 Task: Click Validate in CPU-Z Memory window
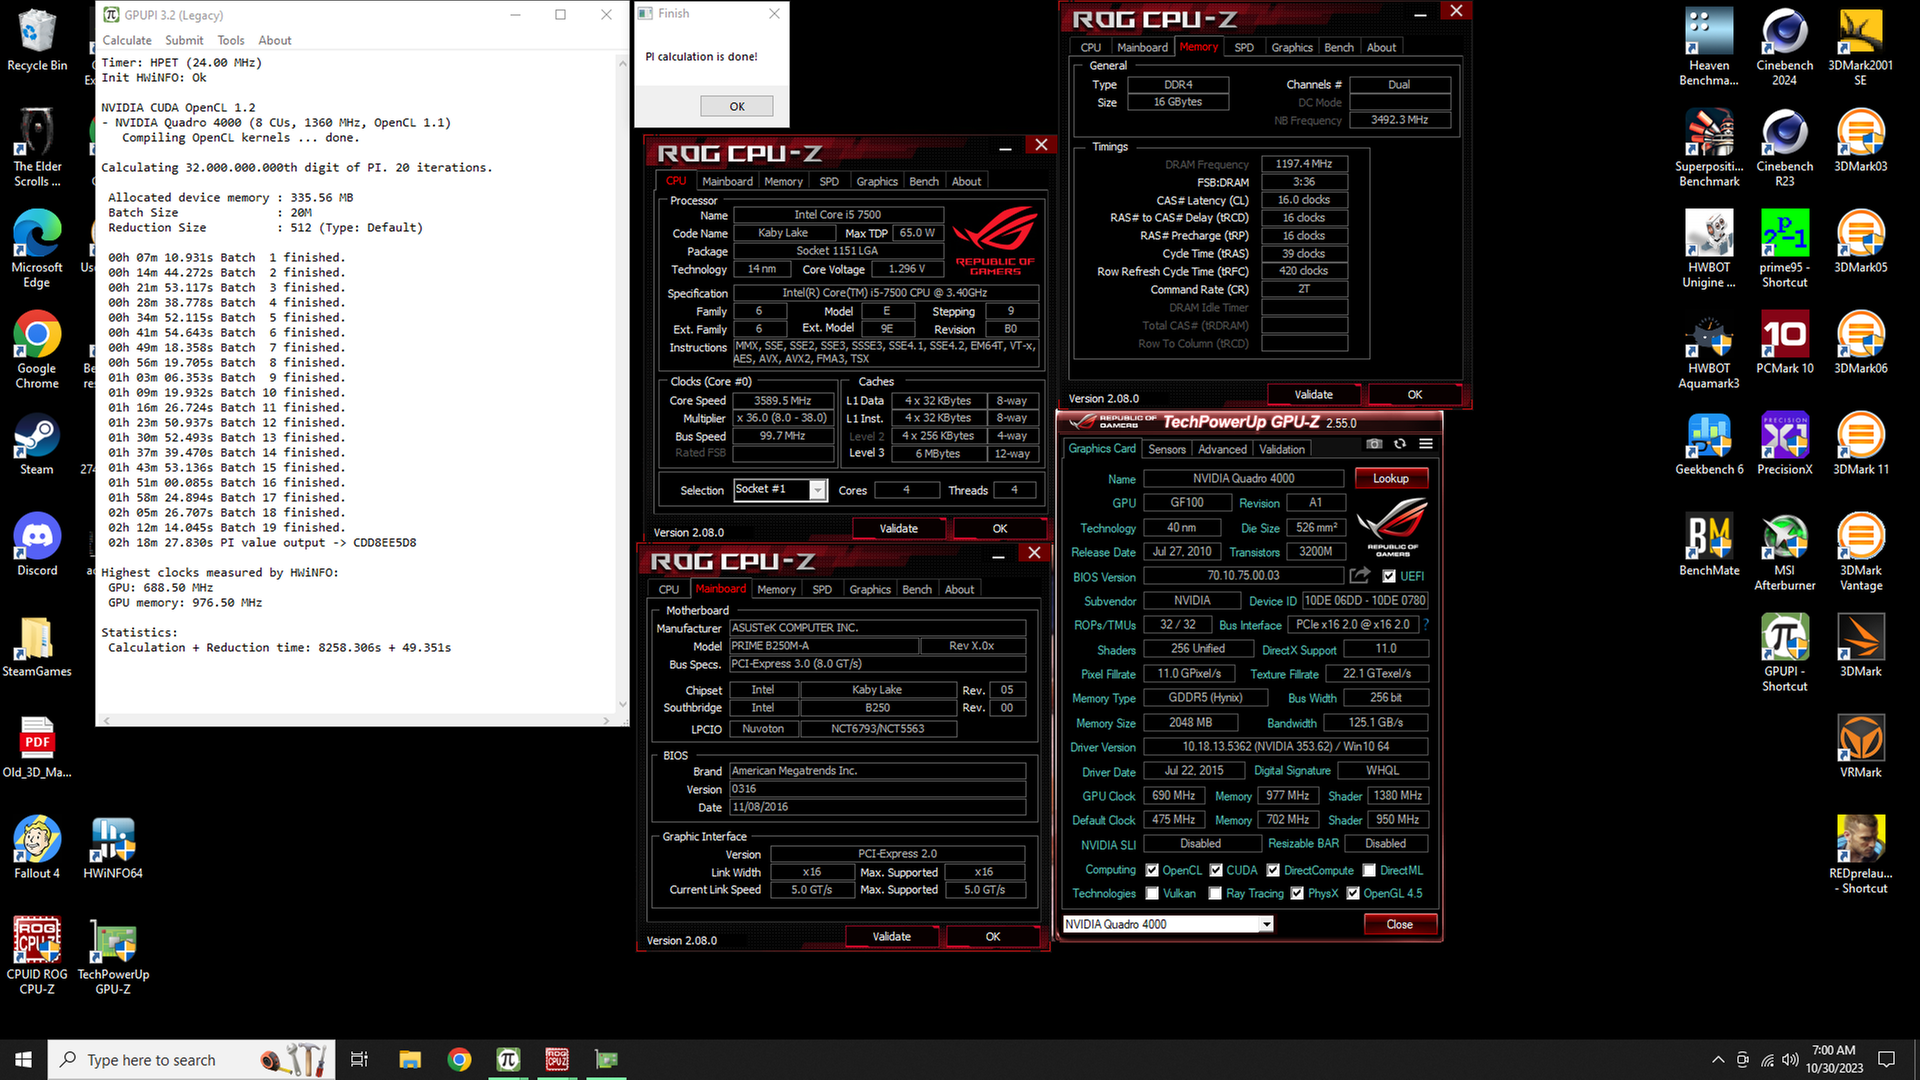click(1314, 394)
